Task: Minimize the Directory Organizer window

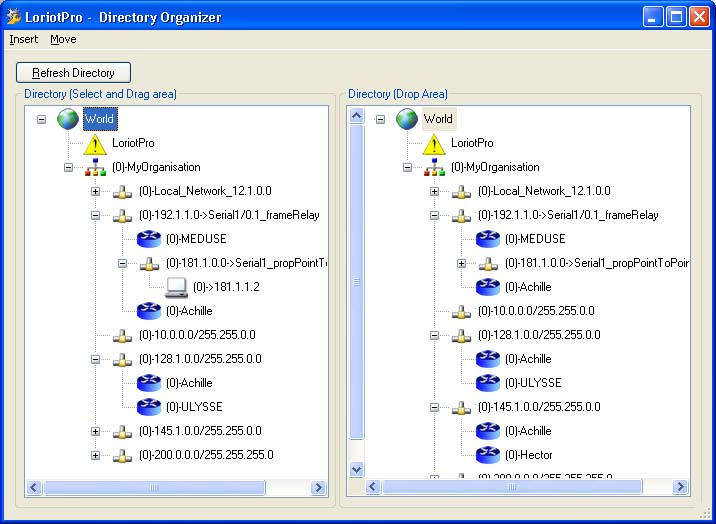Action: 653,17
